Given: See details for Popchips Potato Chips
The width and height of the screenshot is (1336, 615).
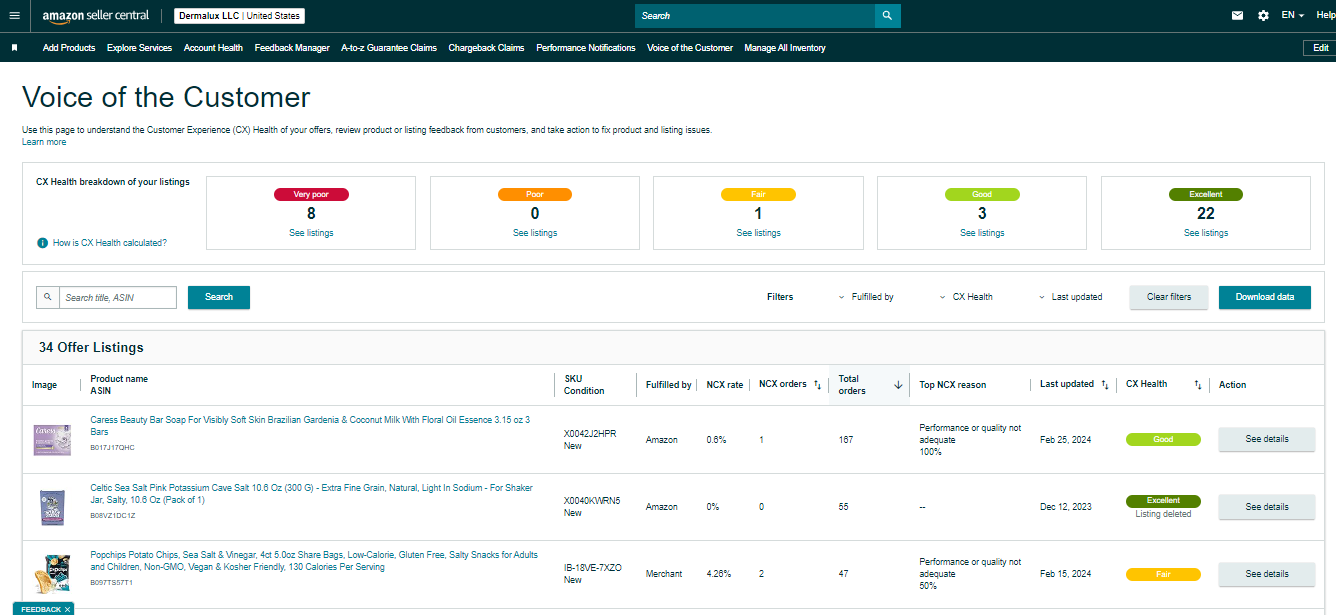Looking at the screenshot, I should tap(1267, 574).
